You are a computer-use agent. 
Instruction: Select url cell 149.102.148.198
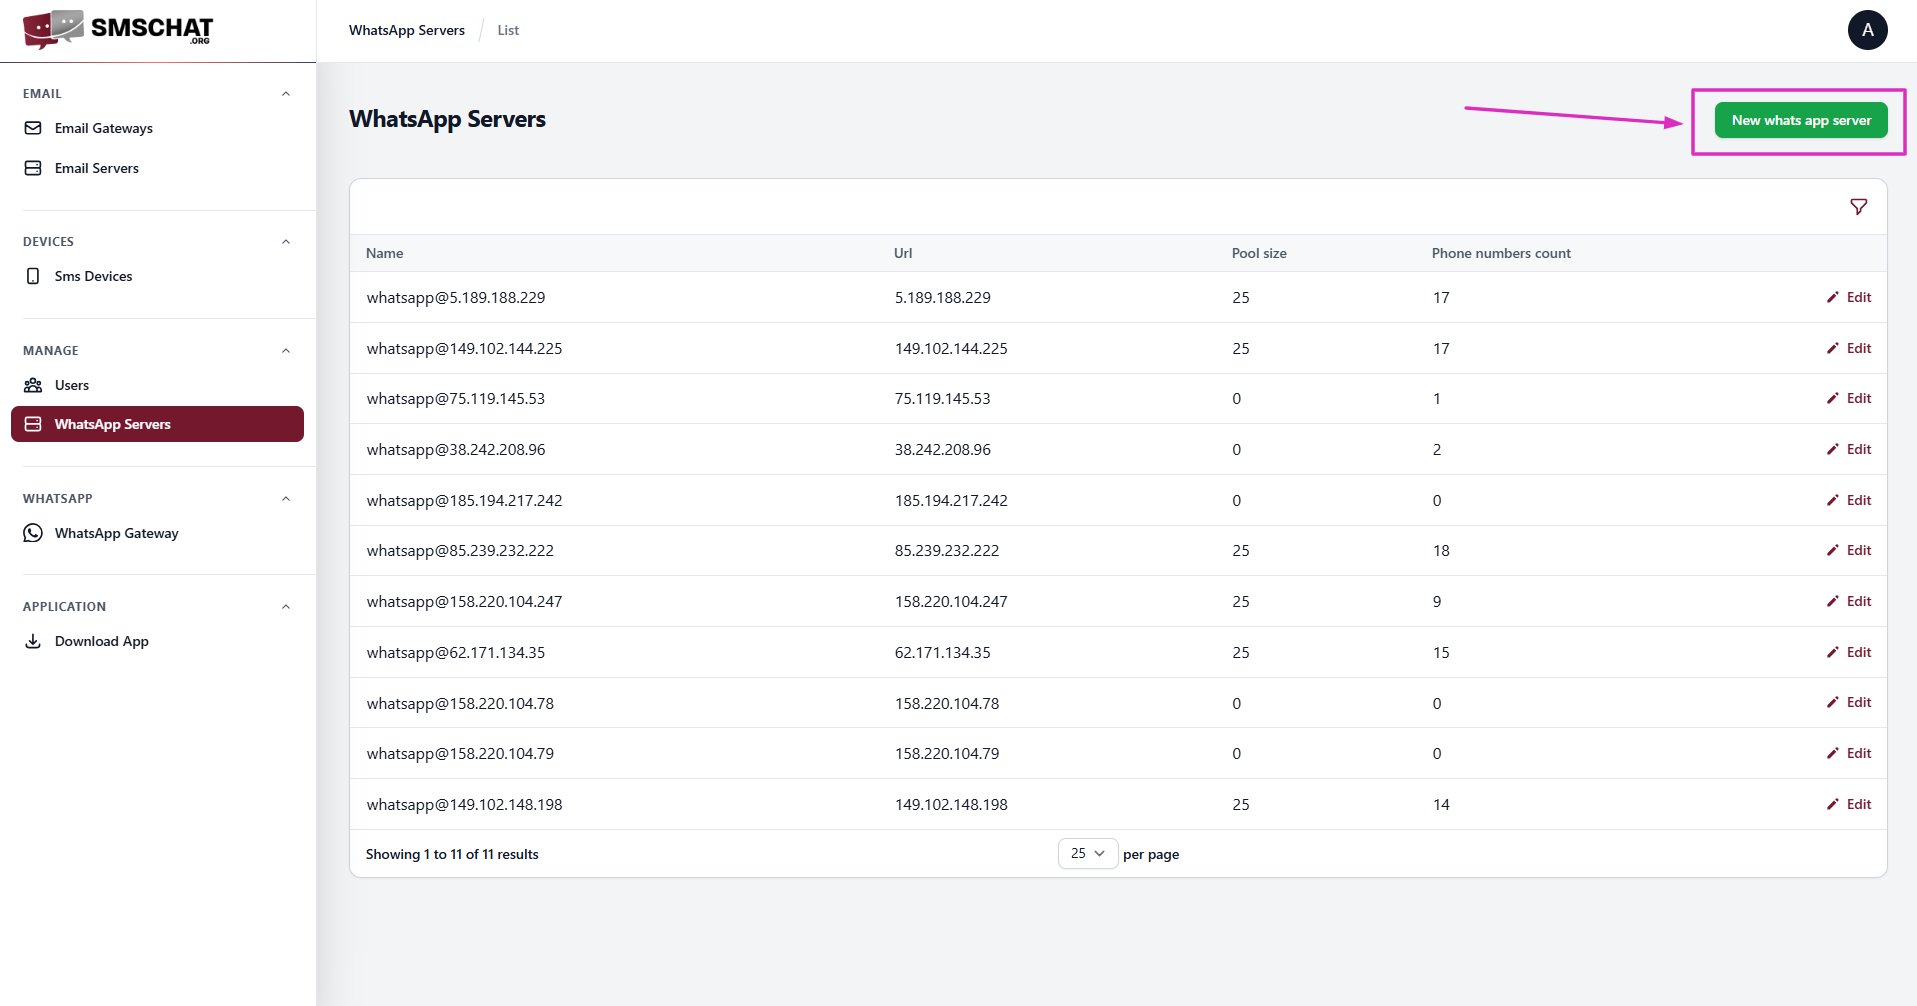point(951,804)
